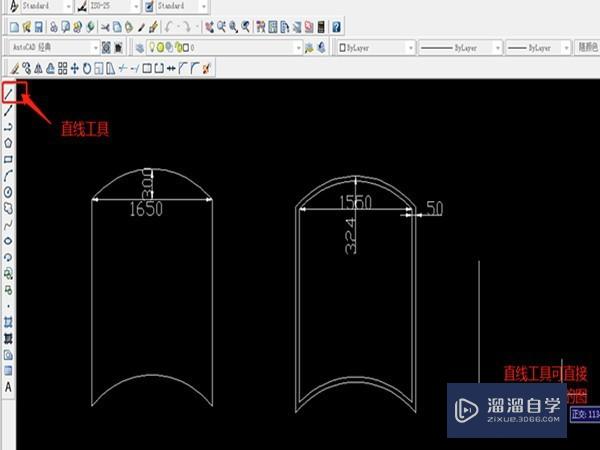Select the Polyline tool
The image size is (600, 450).
click(x=8, y=127)
